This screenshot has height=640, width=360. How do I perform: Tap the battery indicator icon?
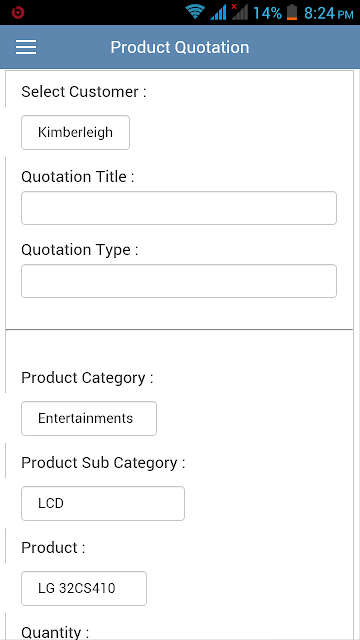pyautogui.click(x=292, y=12)
